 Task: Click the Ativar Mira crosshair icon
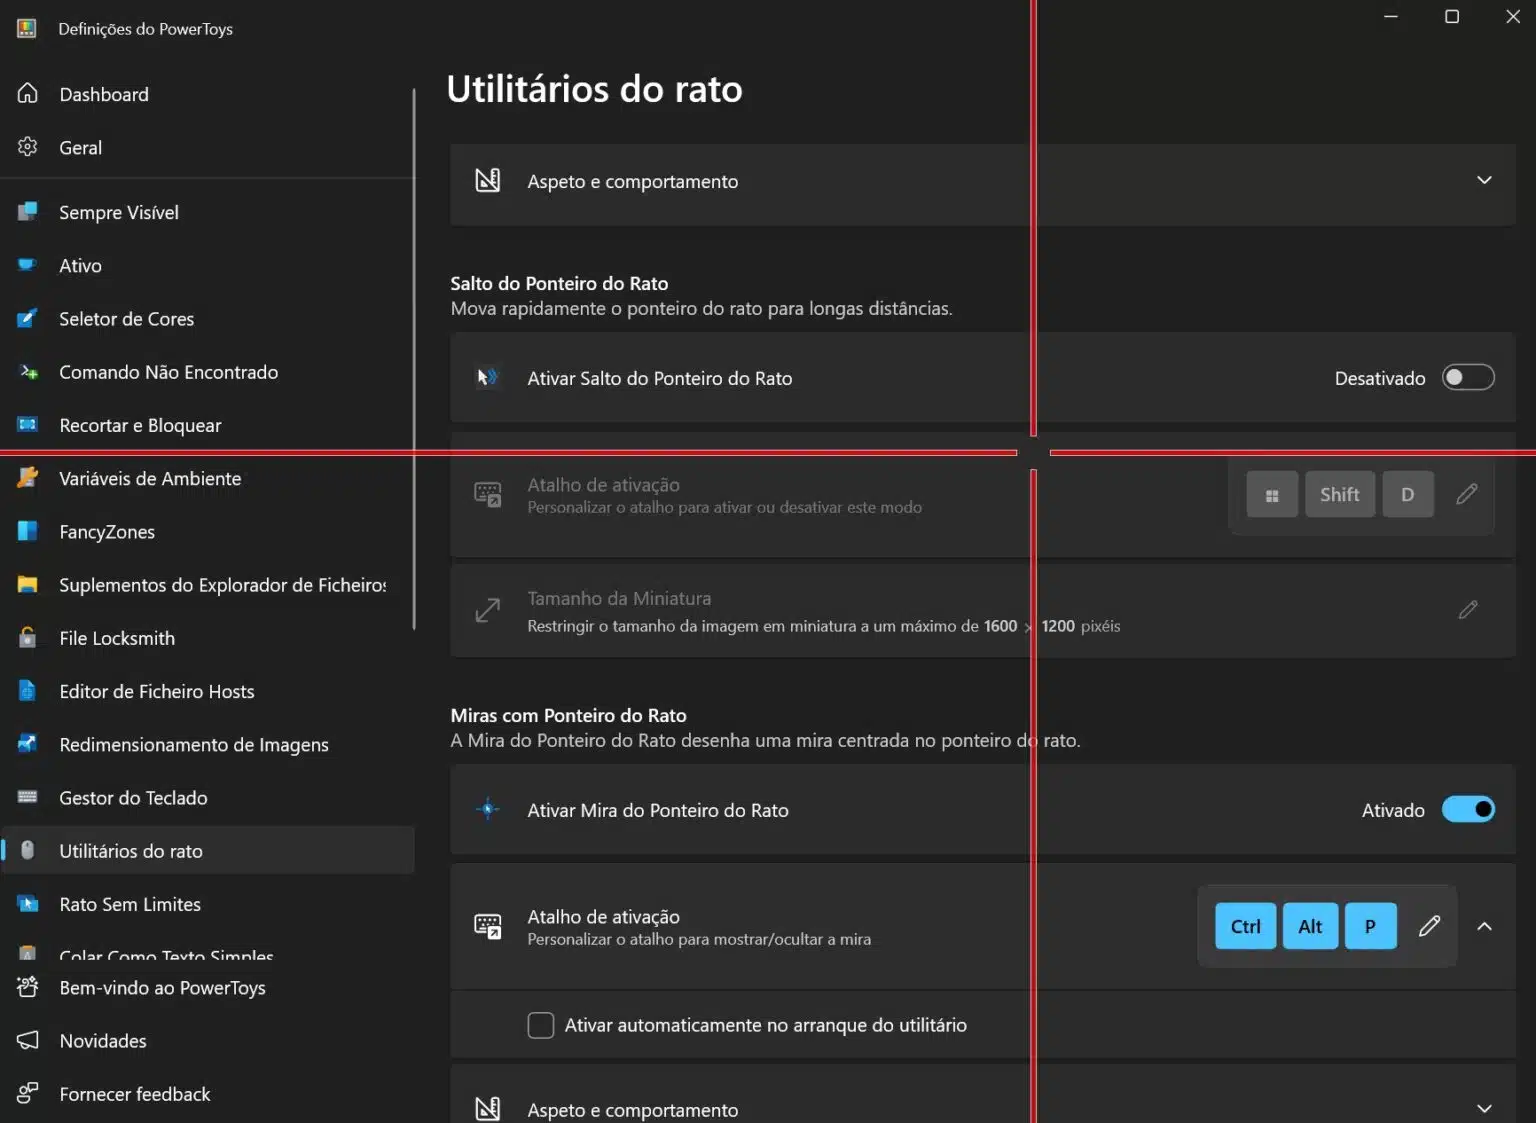[x=488, y=810]
